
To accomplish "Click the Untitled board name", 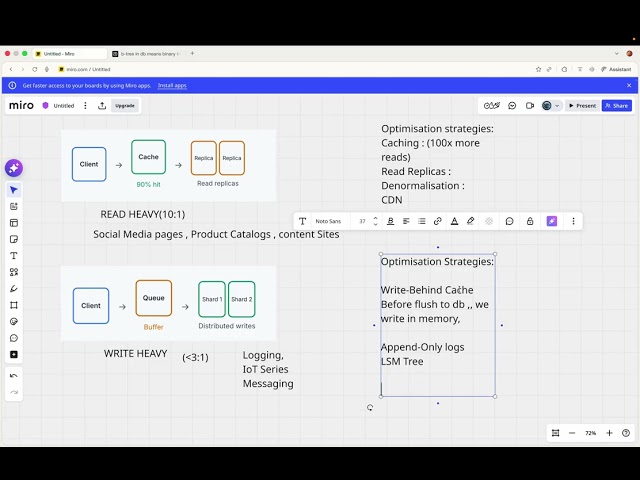I will coord(64,106).
